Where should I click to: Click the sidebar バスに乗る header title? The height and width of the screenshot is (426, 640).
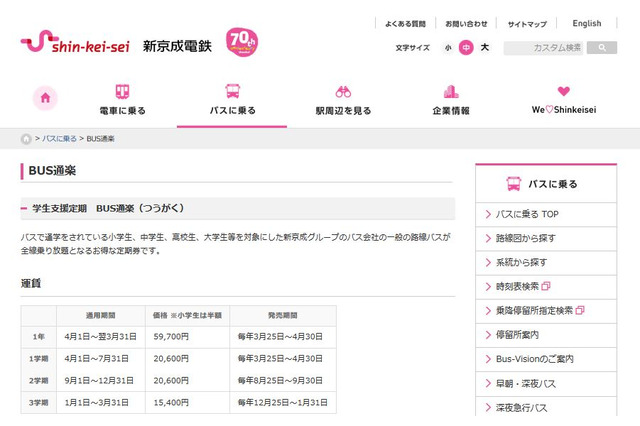553,184
